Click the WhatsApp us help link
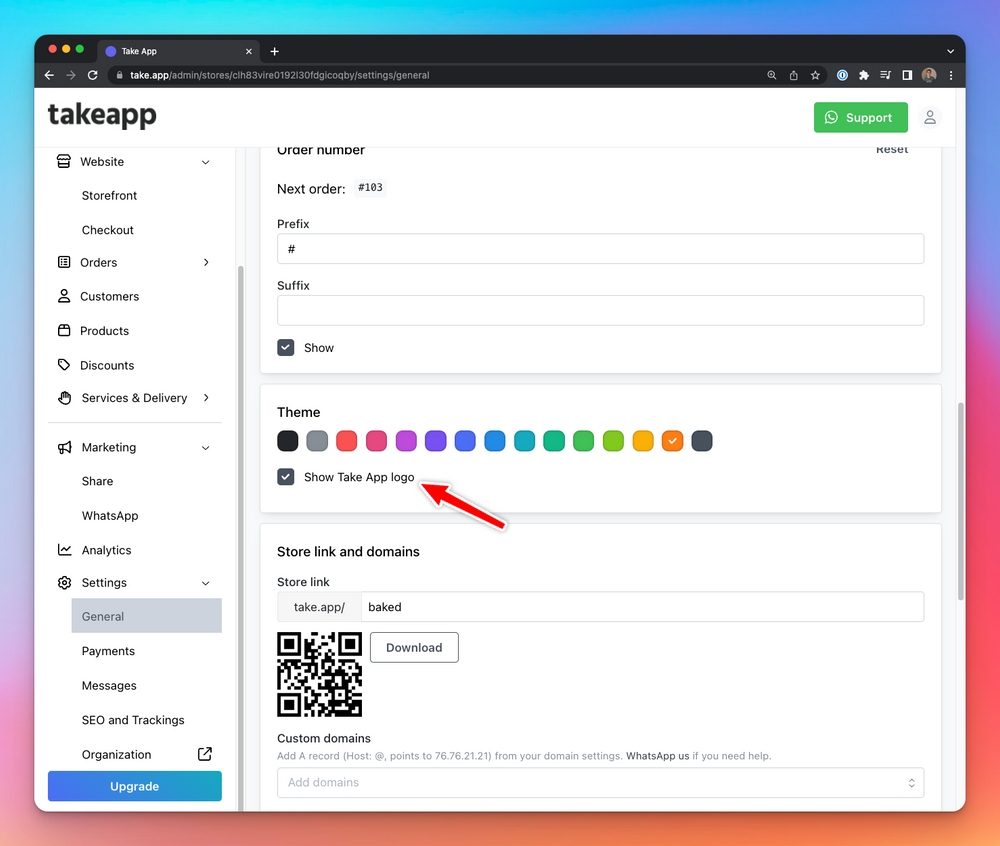The height and width of the screenshot is (846, 1000). [x=658, y=755]
